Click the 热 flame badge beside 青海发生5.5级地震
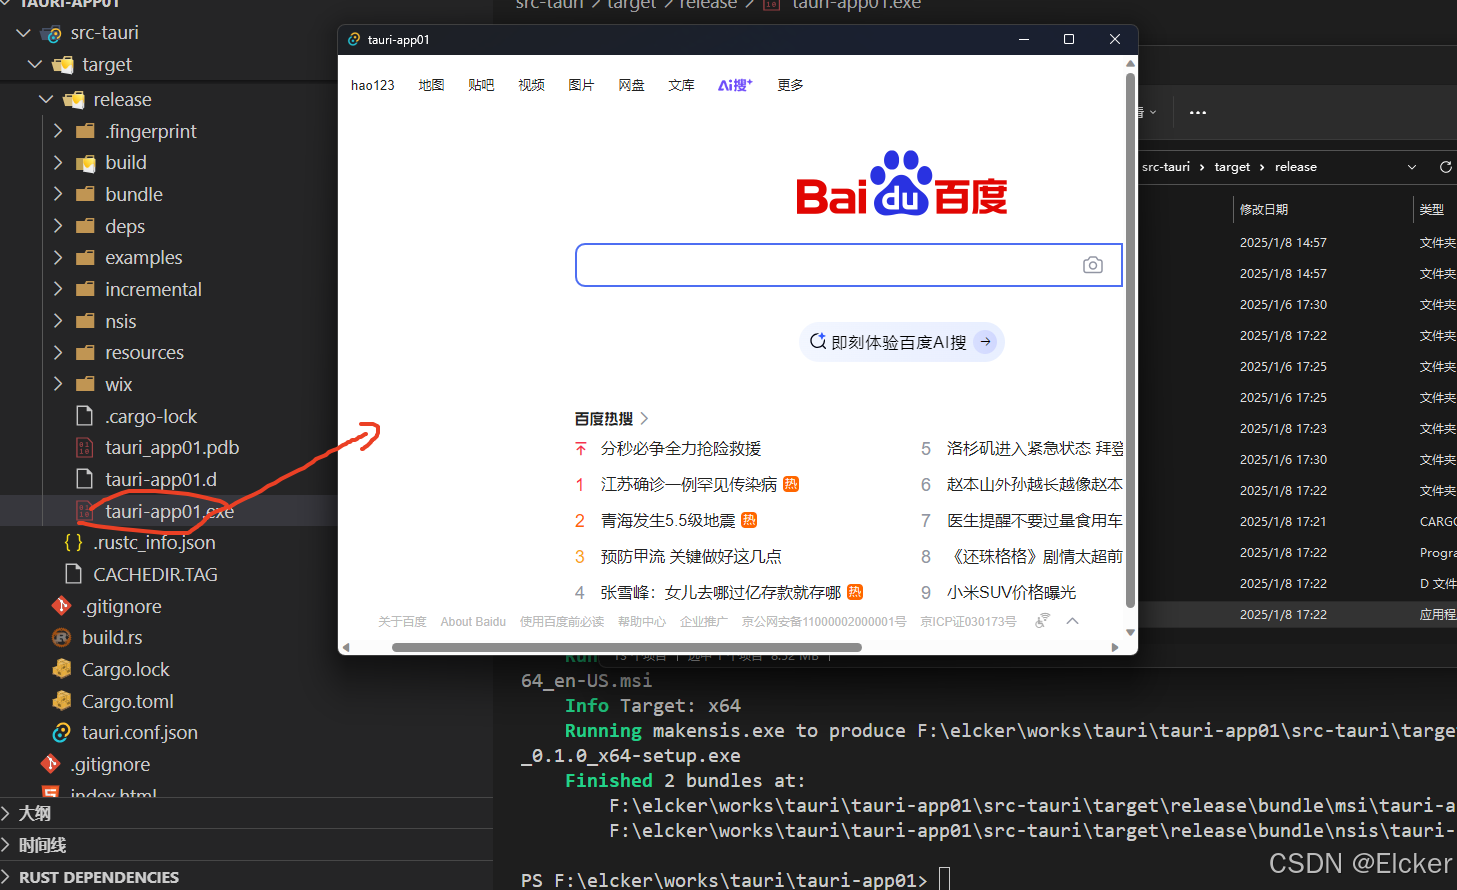Screen dimensions: 1457x890 tap(748, 520)
